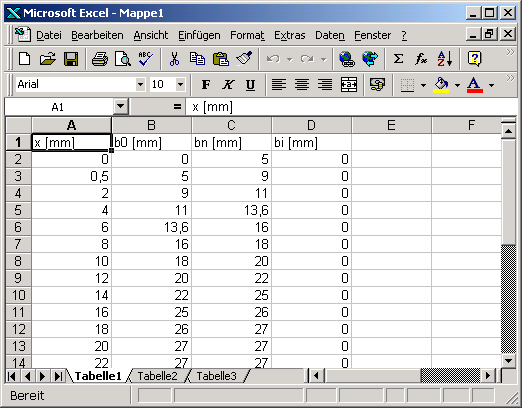Toggle bold formatting F button
This screenshot has width=522, height=408.
[x=206, y=85]
